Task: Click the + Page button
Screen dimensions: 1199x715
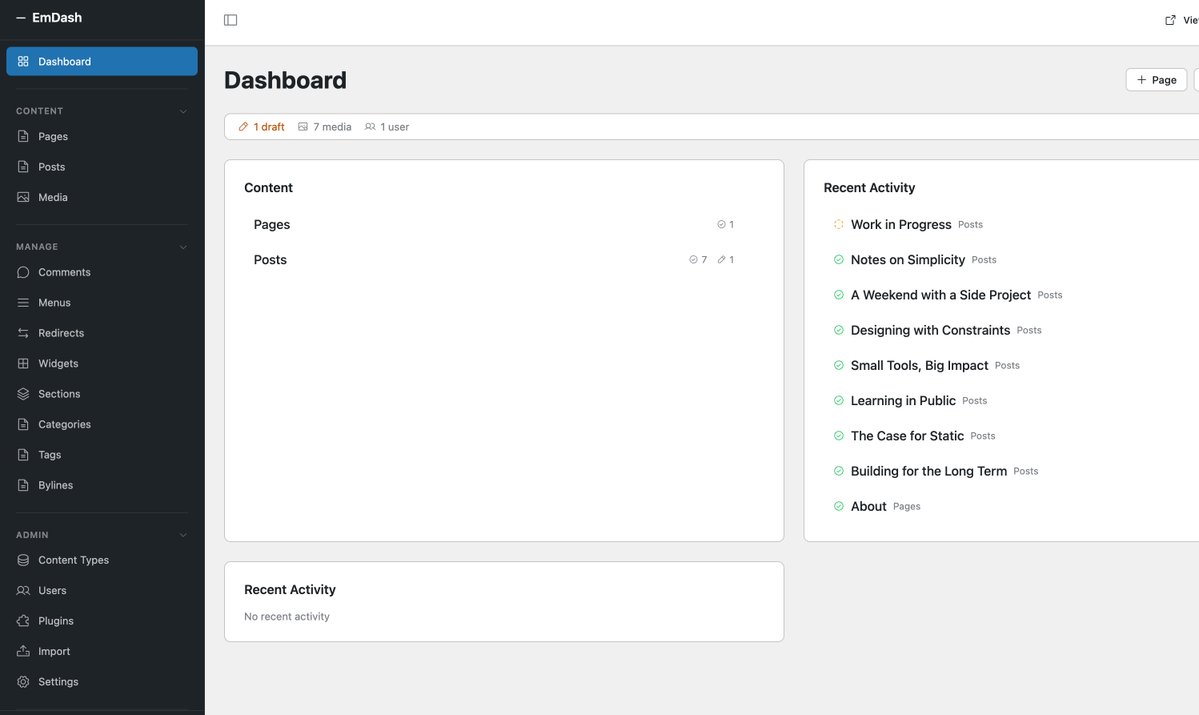Action: (1156, 80)
